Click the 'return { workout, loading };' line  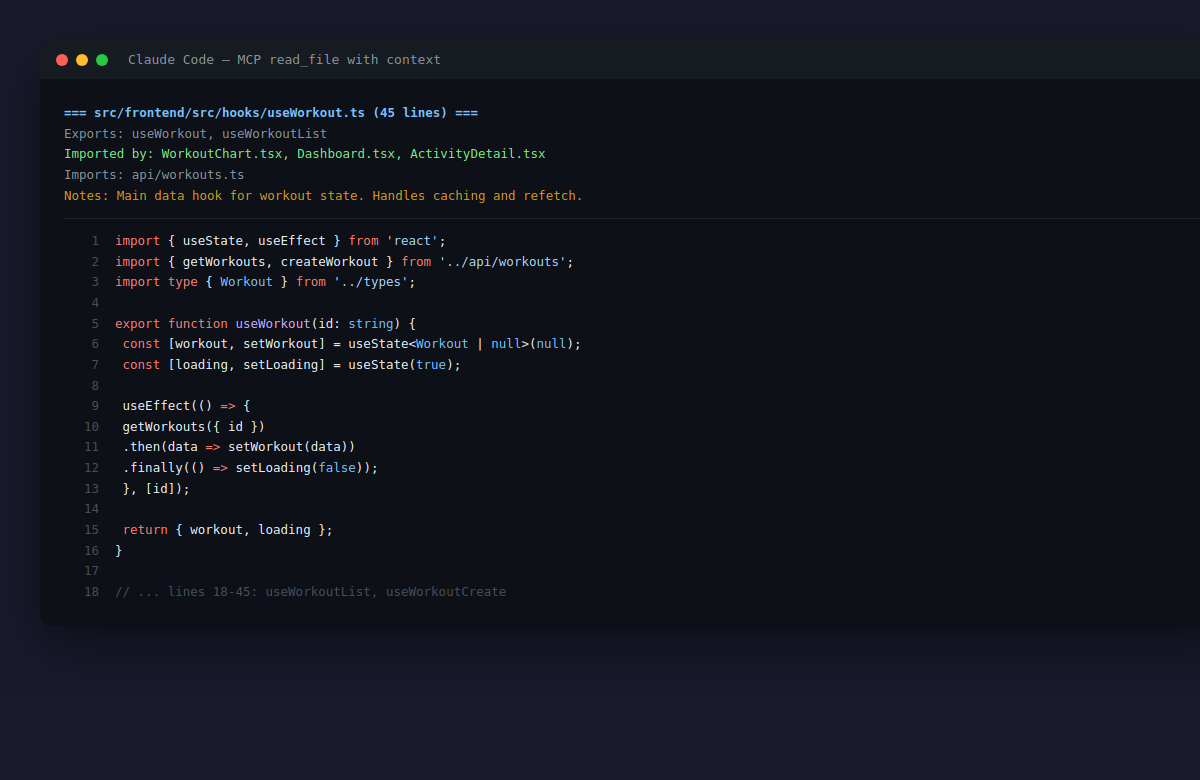tap(228, 530)
